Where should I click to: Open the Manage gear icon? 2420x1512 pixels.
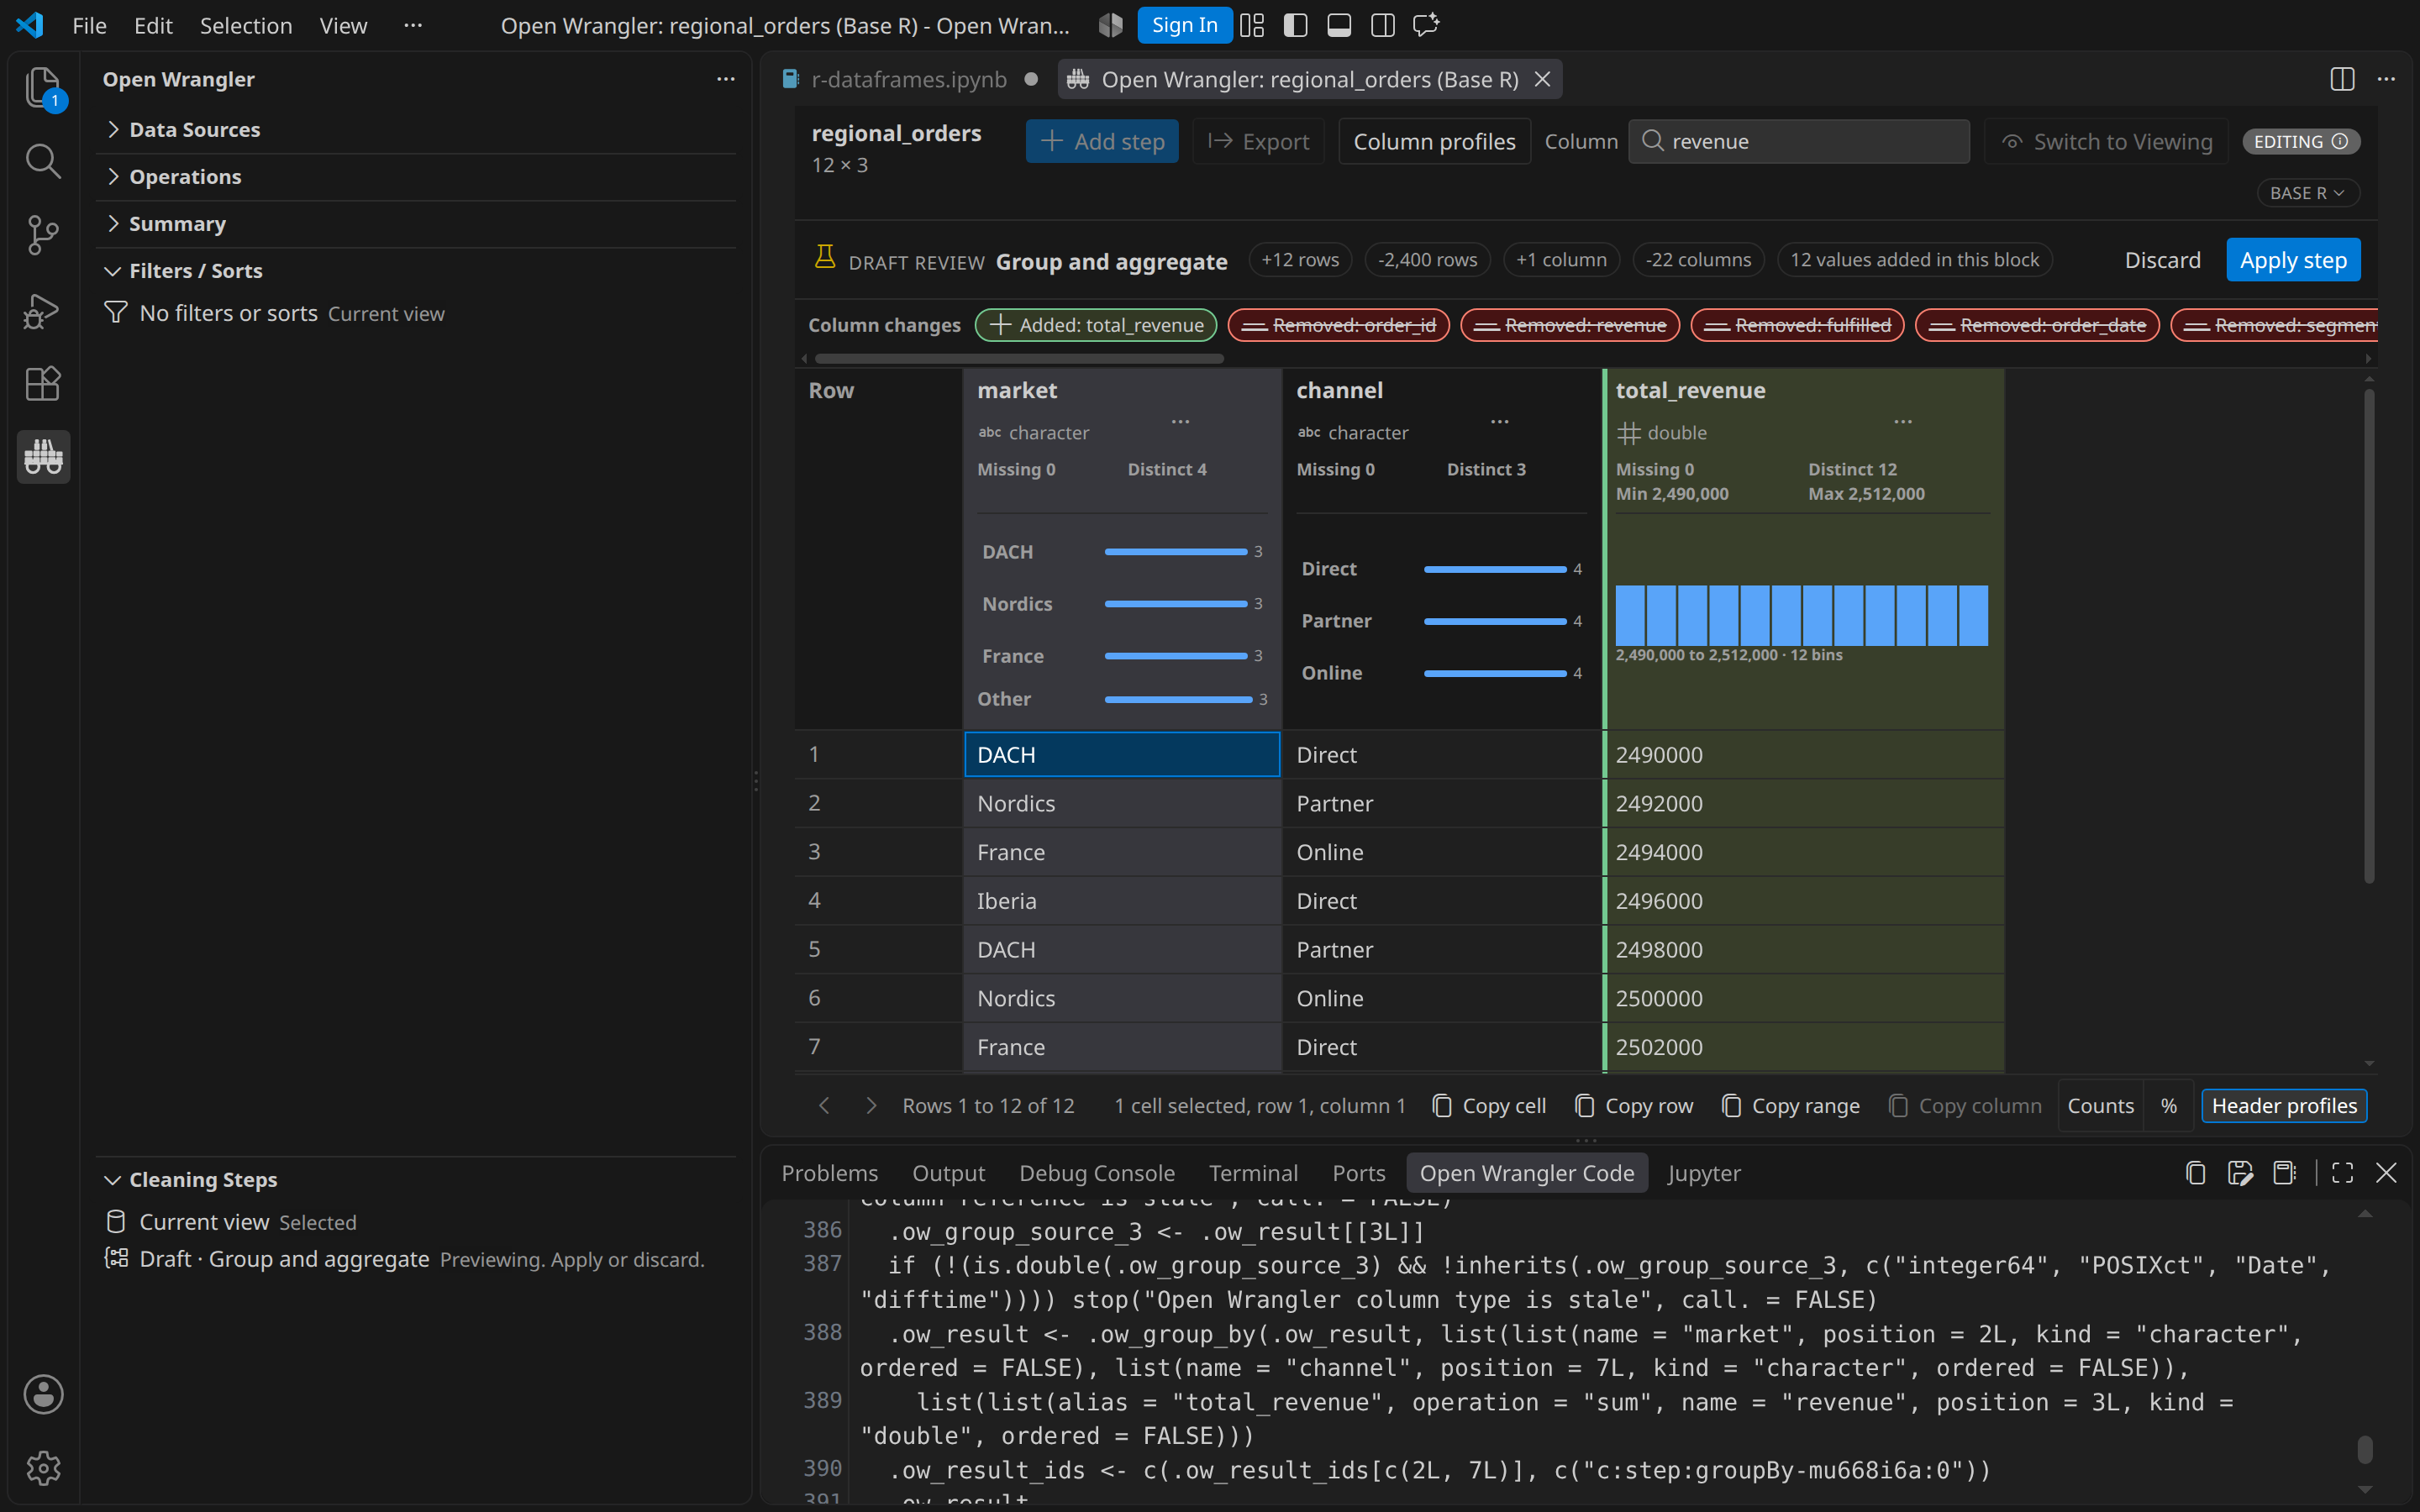coord(43,1468)
